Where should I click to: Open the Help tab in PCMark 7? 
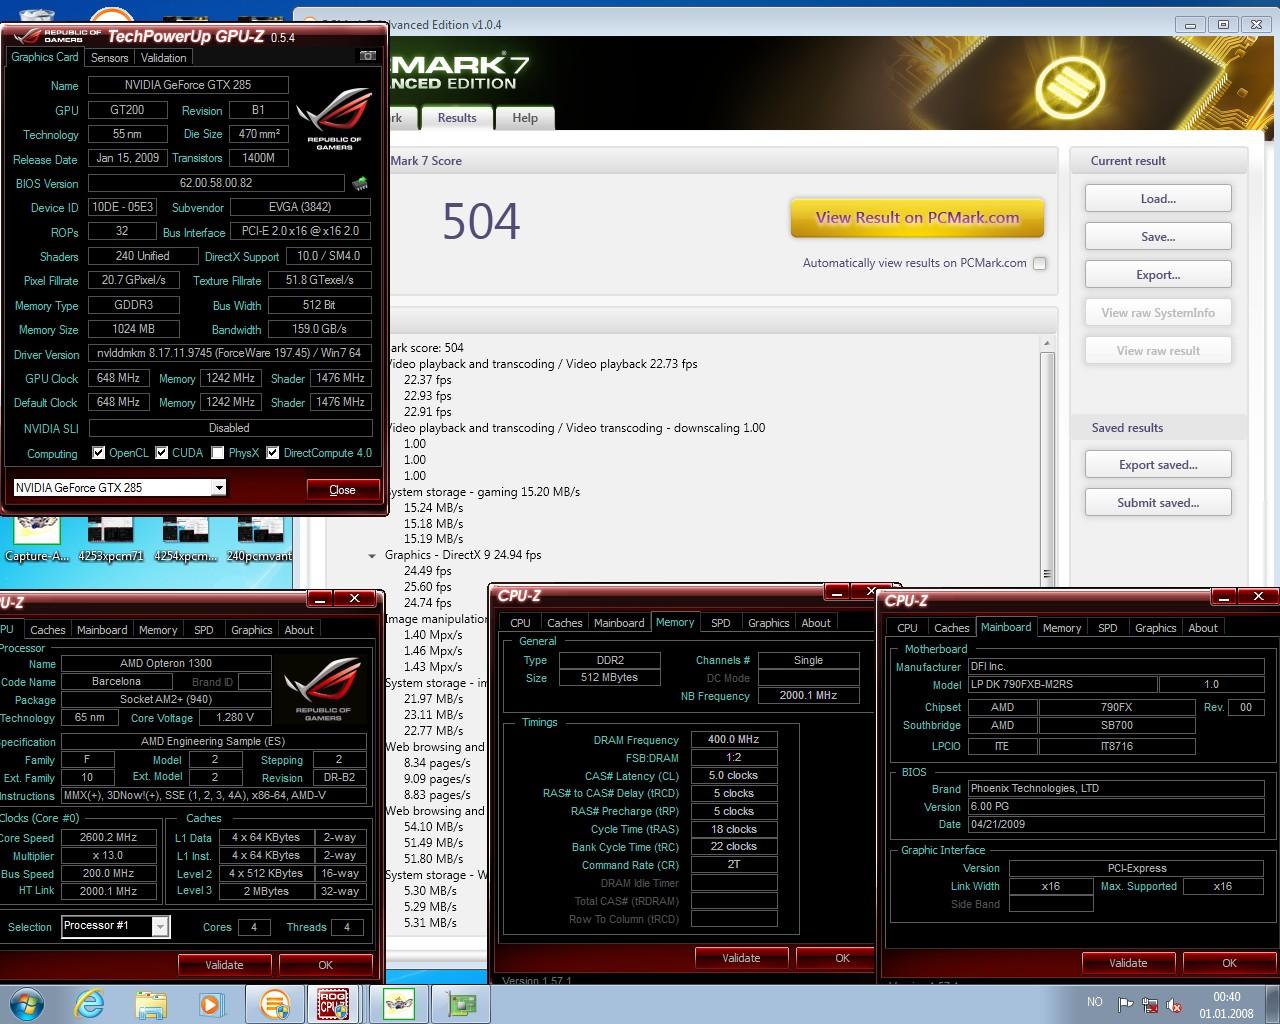tap(525, 118)
